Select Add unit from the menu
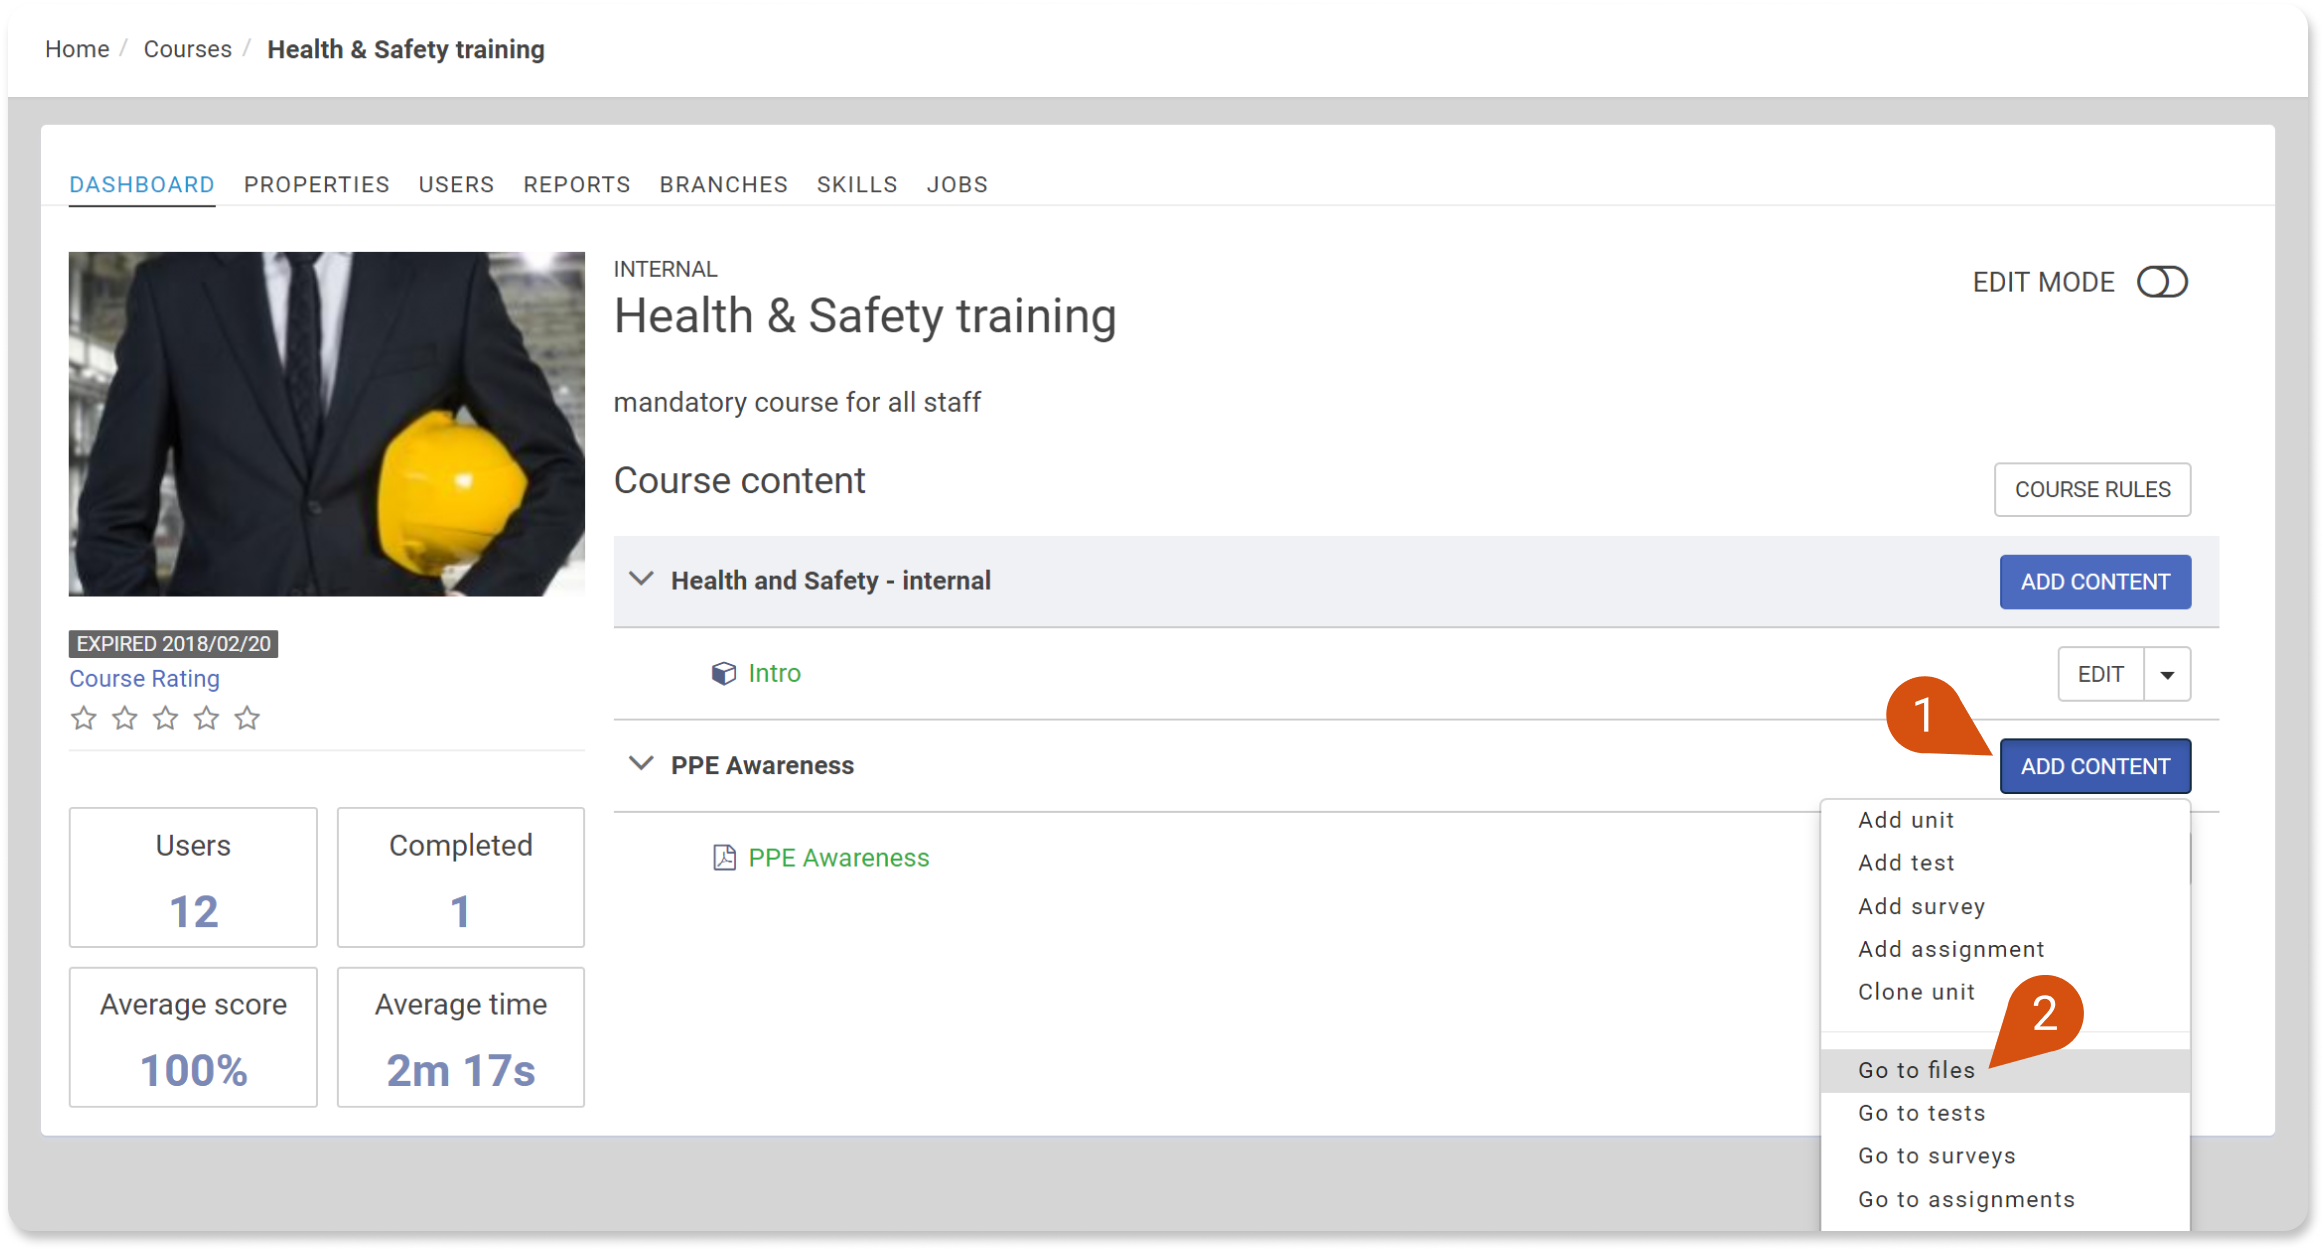The width and height of the screenshot is (2324, 1251). [2005, 820]
